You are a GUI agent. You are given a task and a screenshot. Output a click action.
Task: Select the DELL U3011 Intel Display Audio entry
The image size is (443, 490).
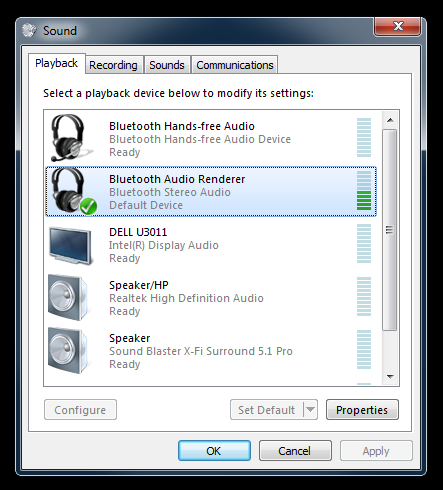point(211,245)
